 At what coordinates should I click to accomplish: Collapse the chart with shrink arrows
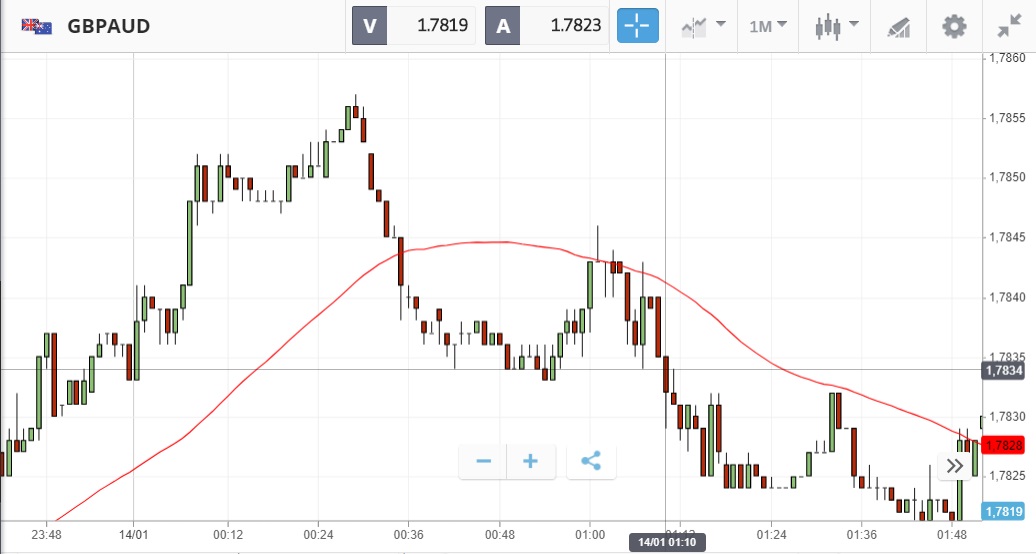[x=1010, y=26]
